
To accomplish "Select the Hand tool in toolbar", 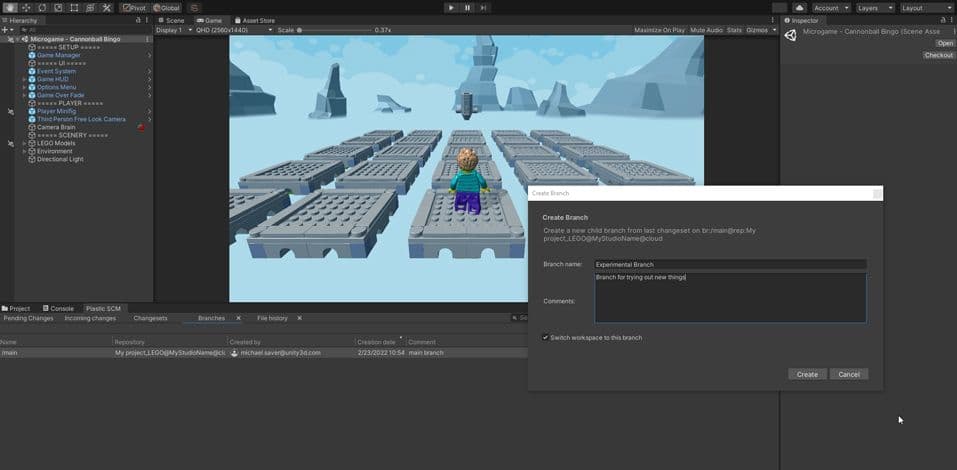I will point(8,7).
